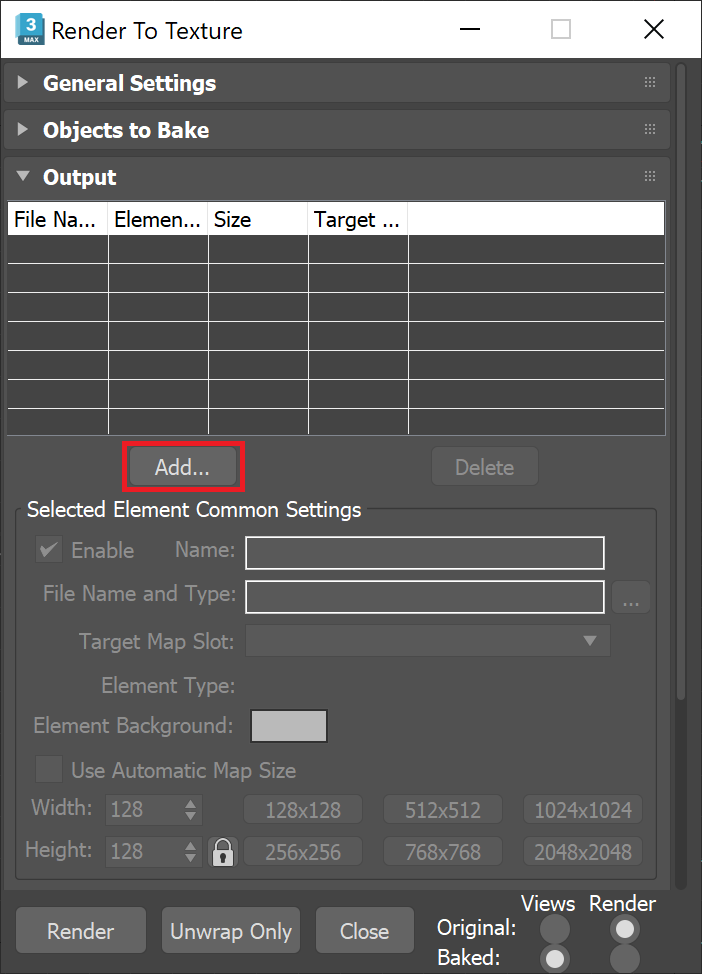
Task: Expand the Objects to Bake rollout
Action: click(x=22, y=130)
